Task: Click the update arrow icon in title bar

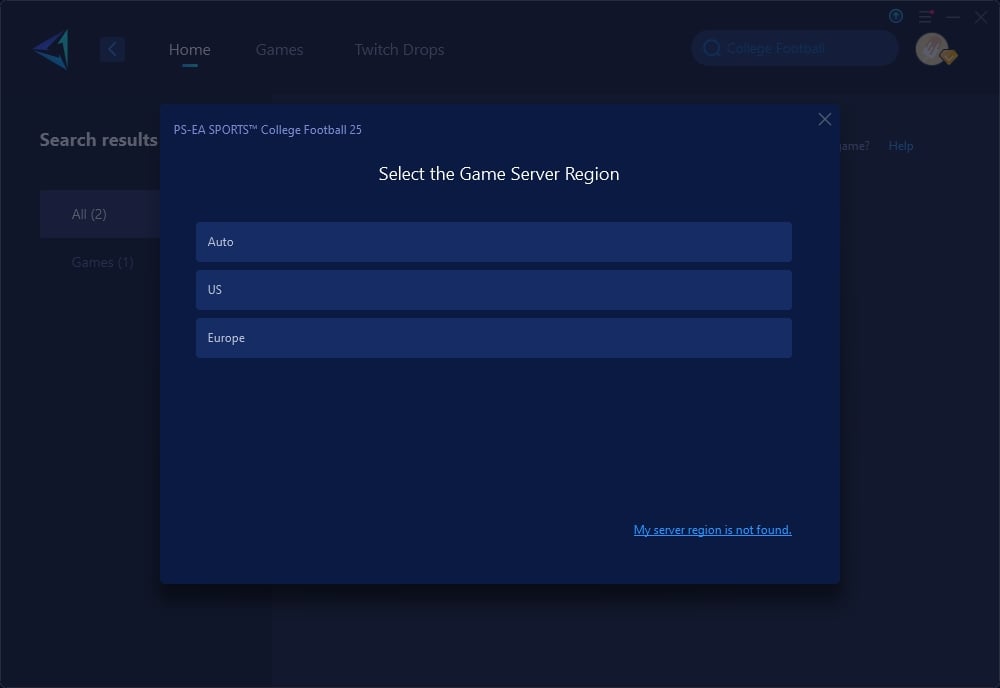Action: [x=896, y=16]
